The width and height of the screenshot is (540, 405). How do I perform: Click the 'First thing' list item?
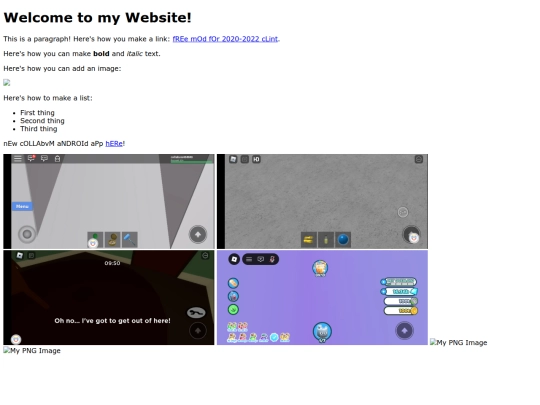(37, 113)
